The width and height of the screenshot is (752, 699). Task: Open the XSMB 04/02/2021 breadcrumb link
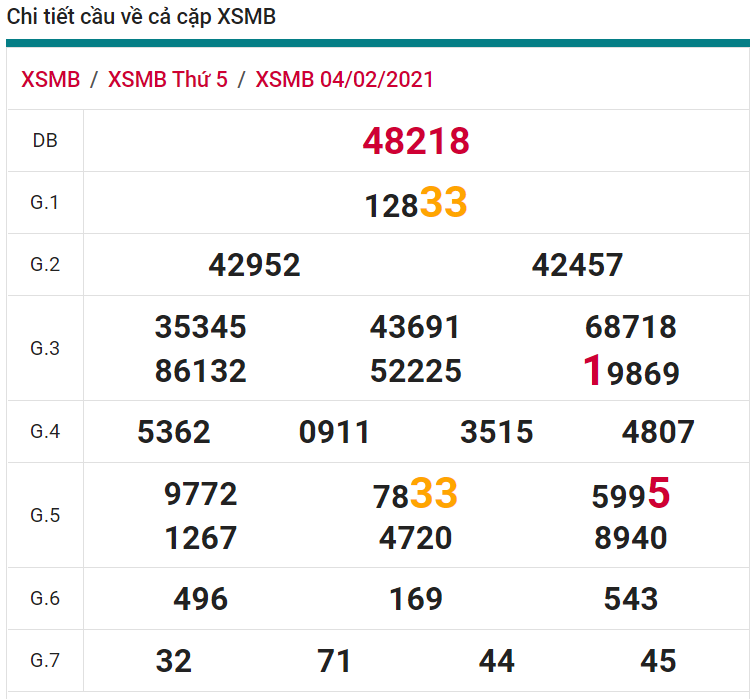(345, 80)
